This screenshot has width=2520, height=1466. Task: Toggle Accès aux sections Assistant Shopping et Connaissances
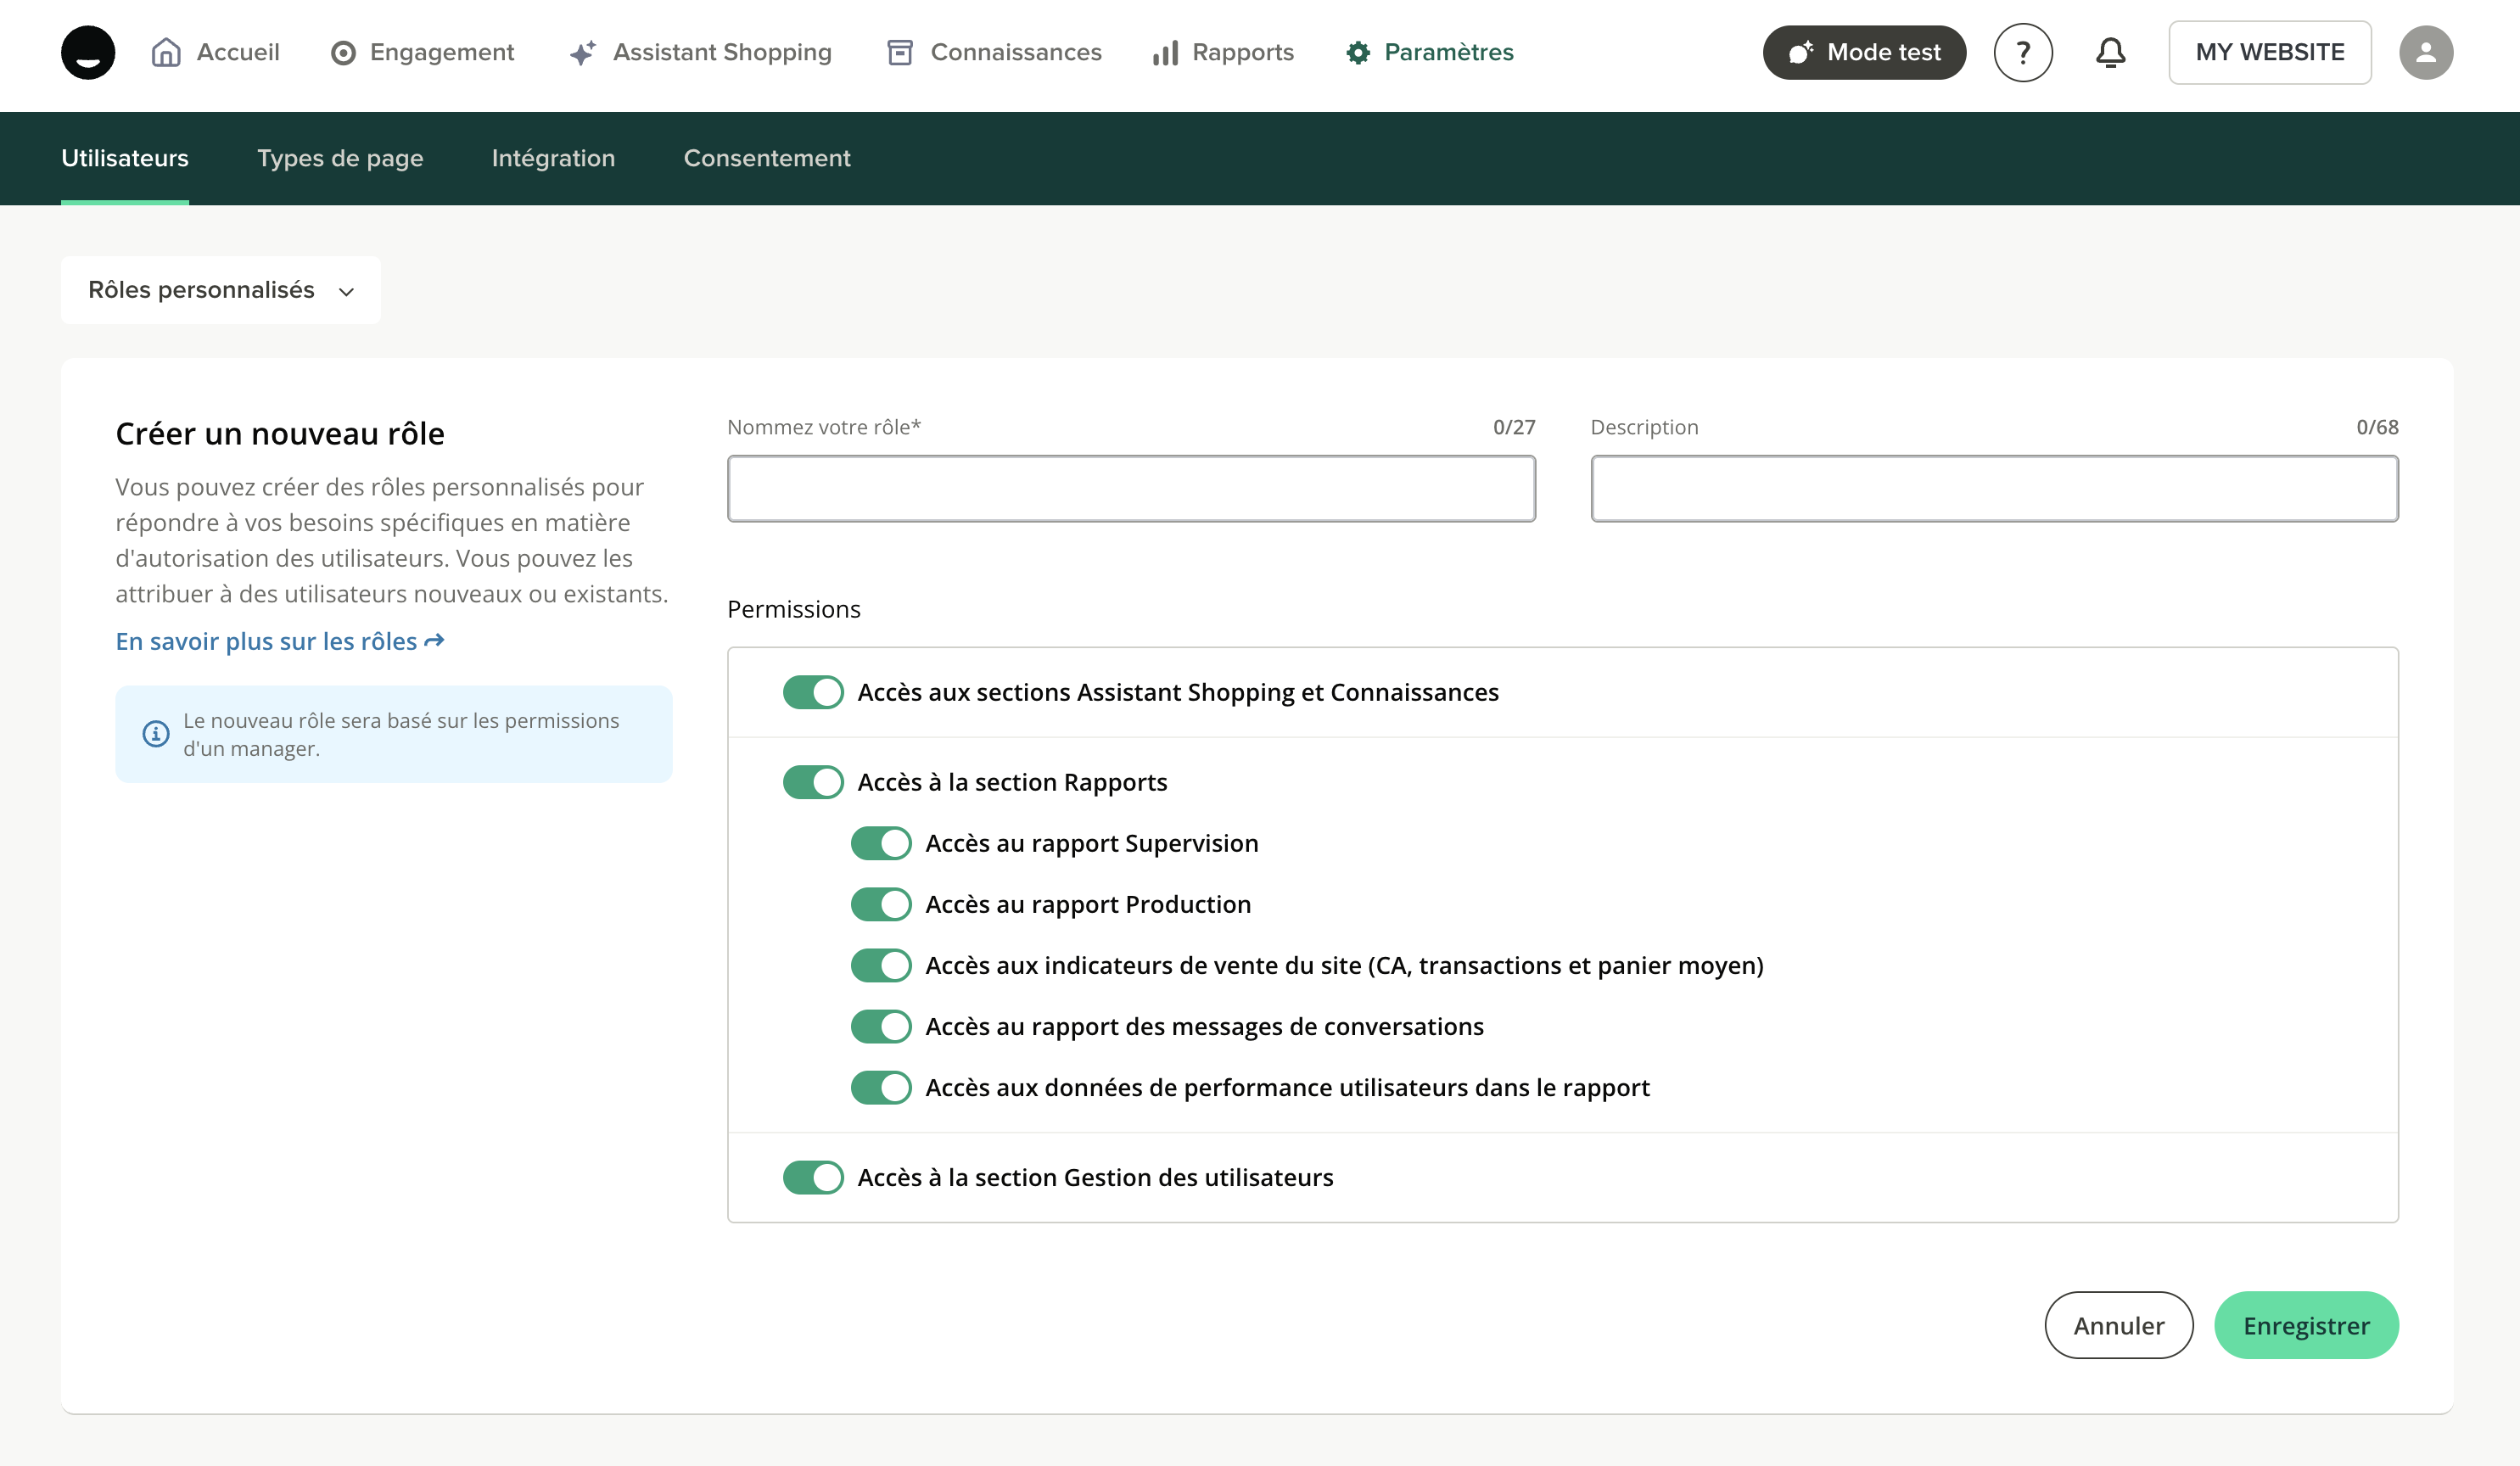point(813,692)
